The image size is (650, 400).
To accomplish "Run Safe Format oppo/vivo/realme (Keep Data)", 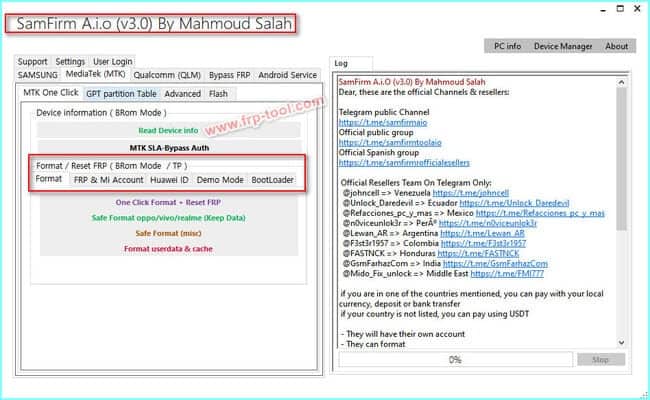I will 168,218.
